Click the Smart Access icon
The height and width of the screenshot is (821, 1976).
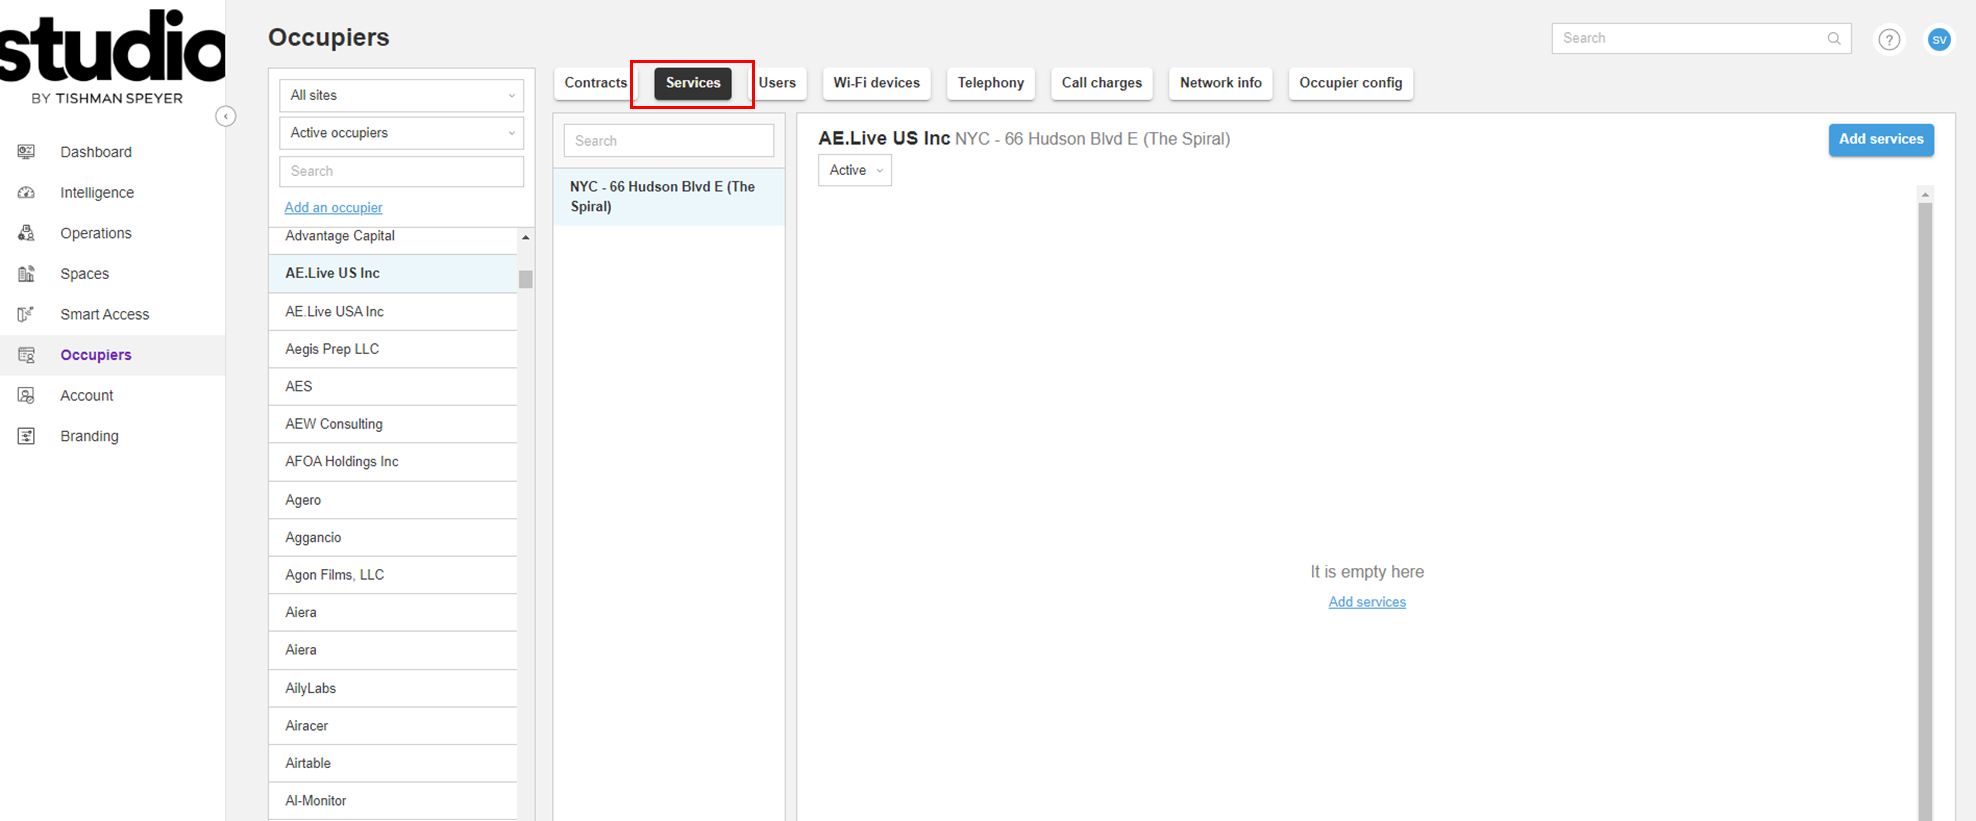[x=27, y=314]
